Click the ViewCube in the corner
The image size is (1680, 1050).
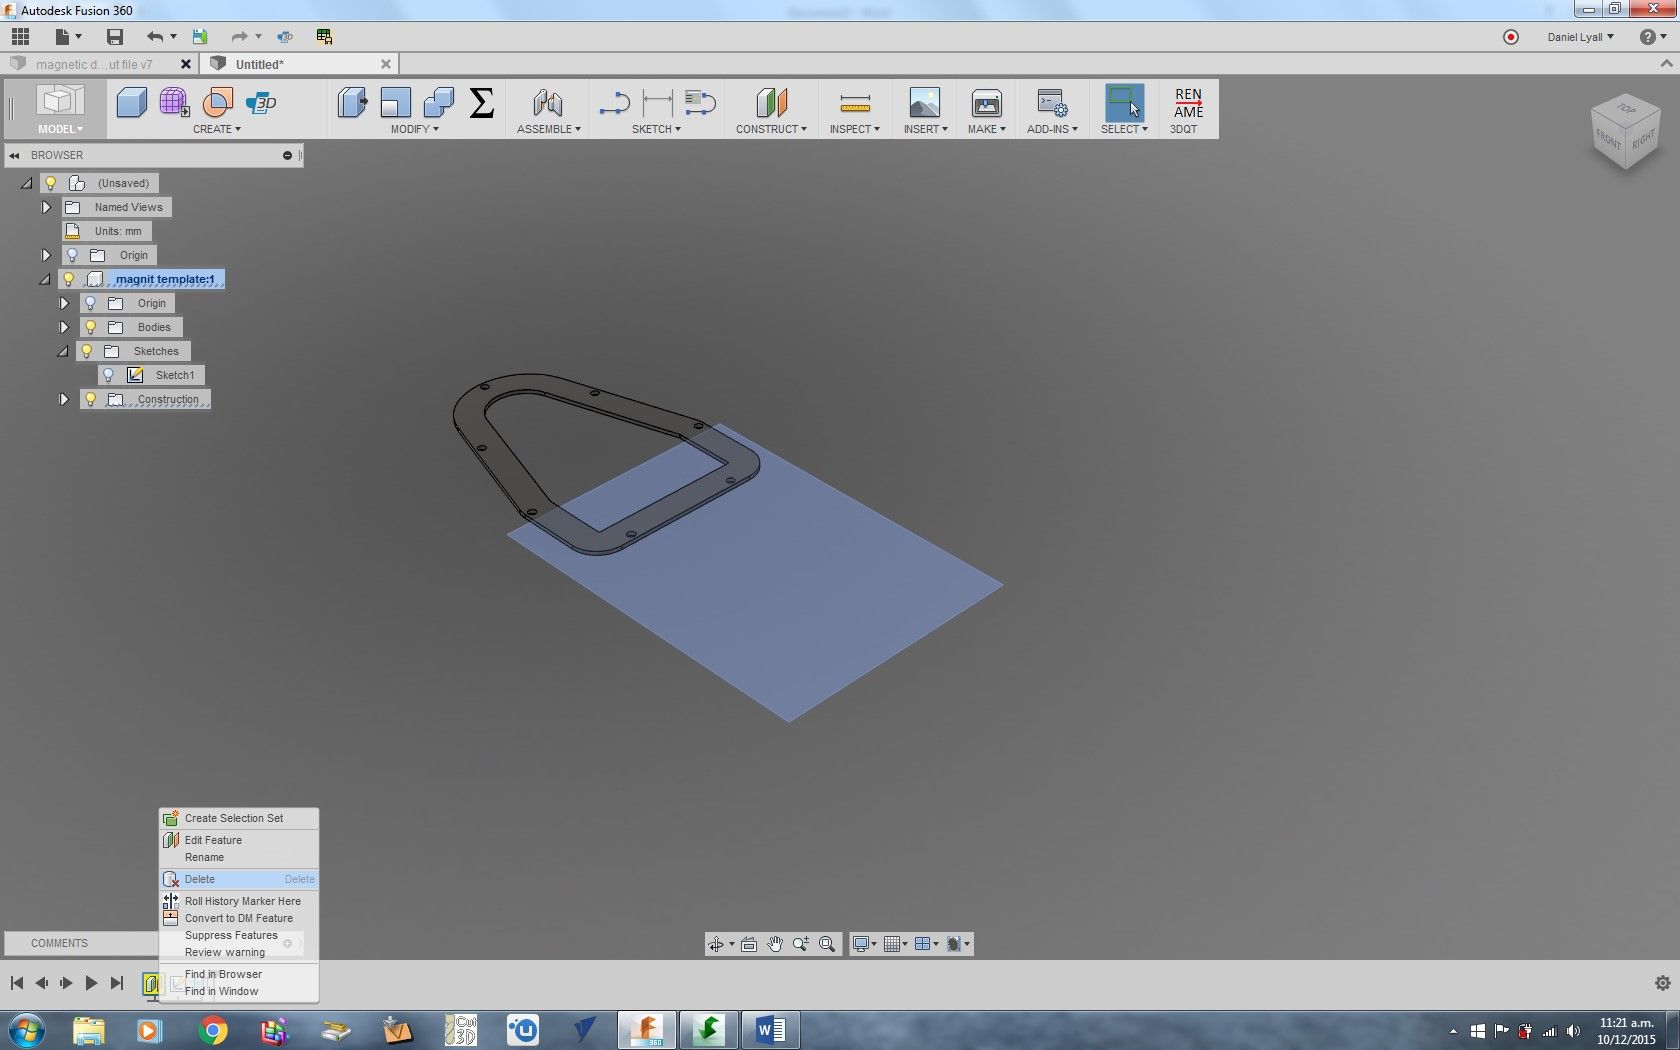click(1626, 133)
